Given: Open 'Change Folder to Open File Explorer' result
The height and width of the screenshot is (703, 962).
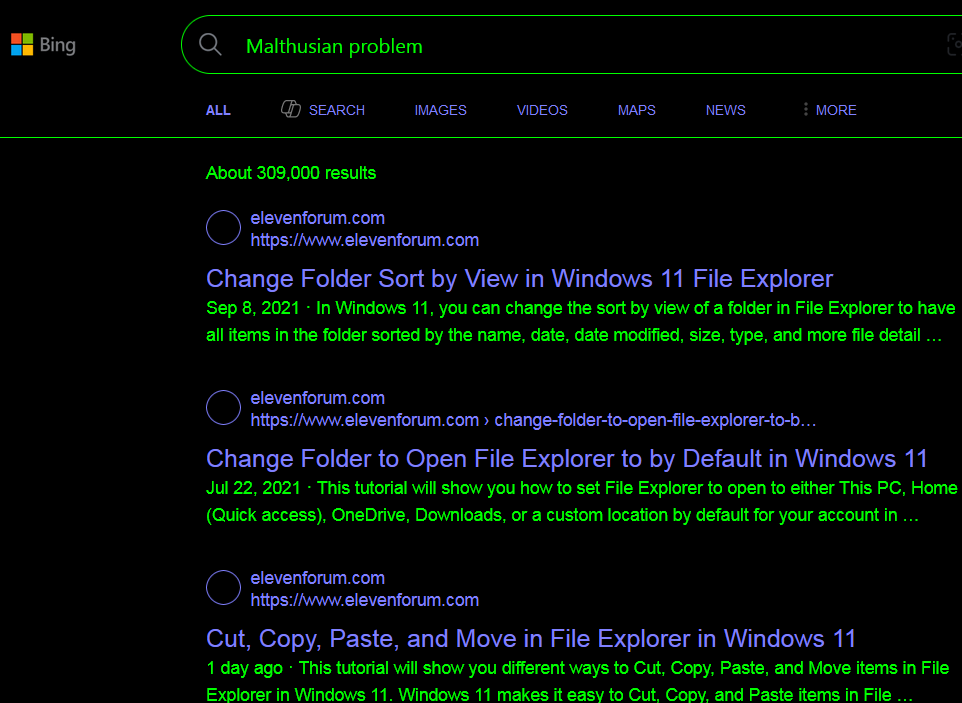Looking at the screenshot, I should coord(566,459).
